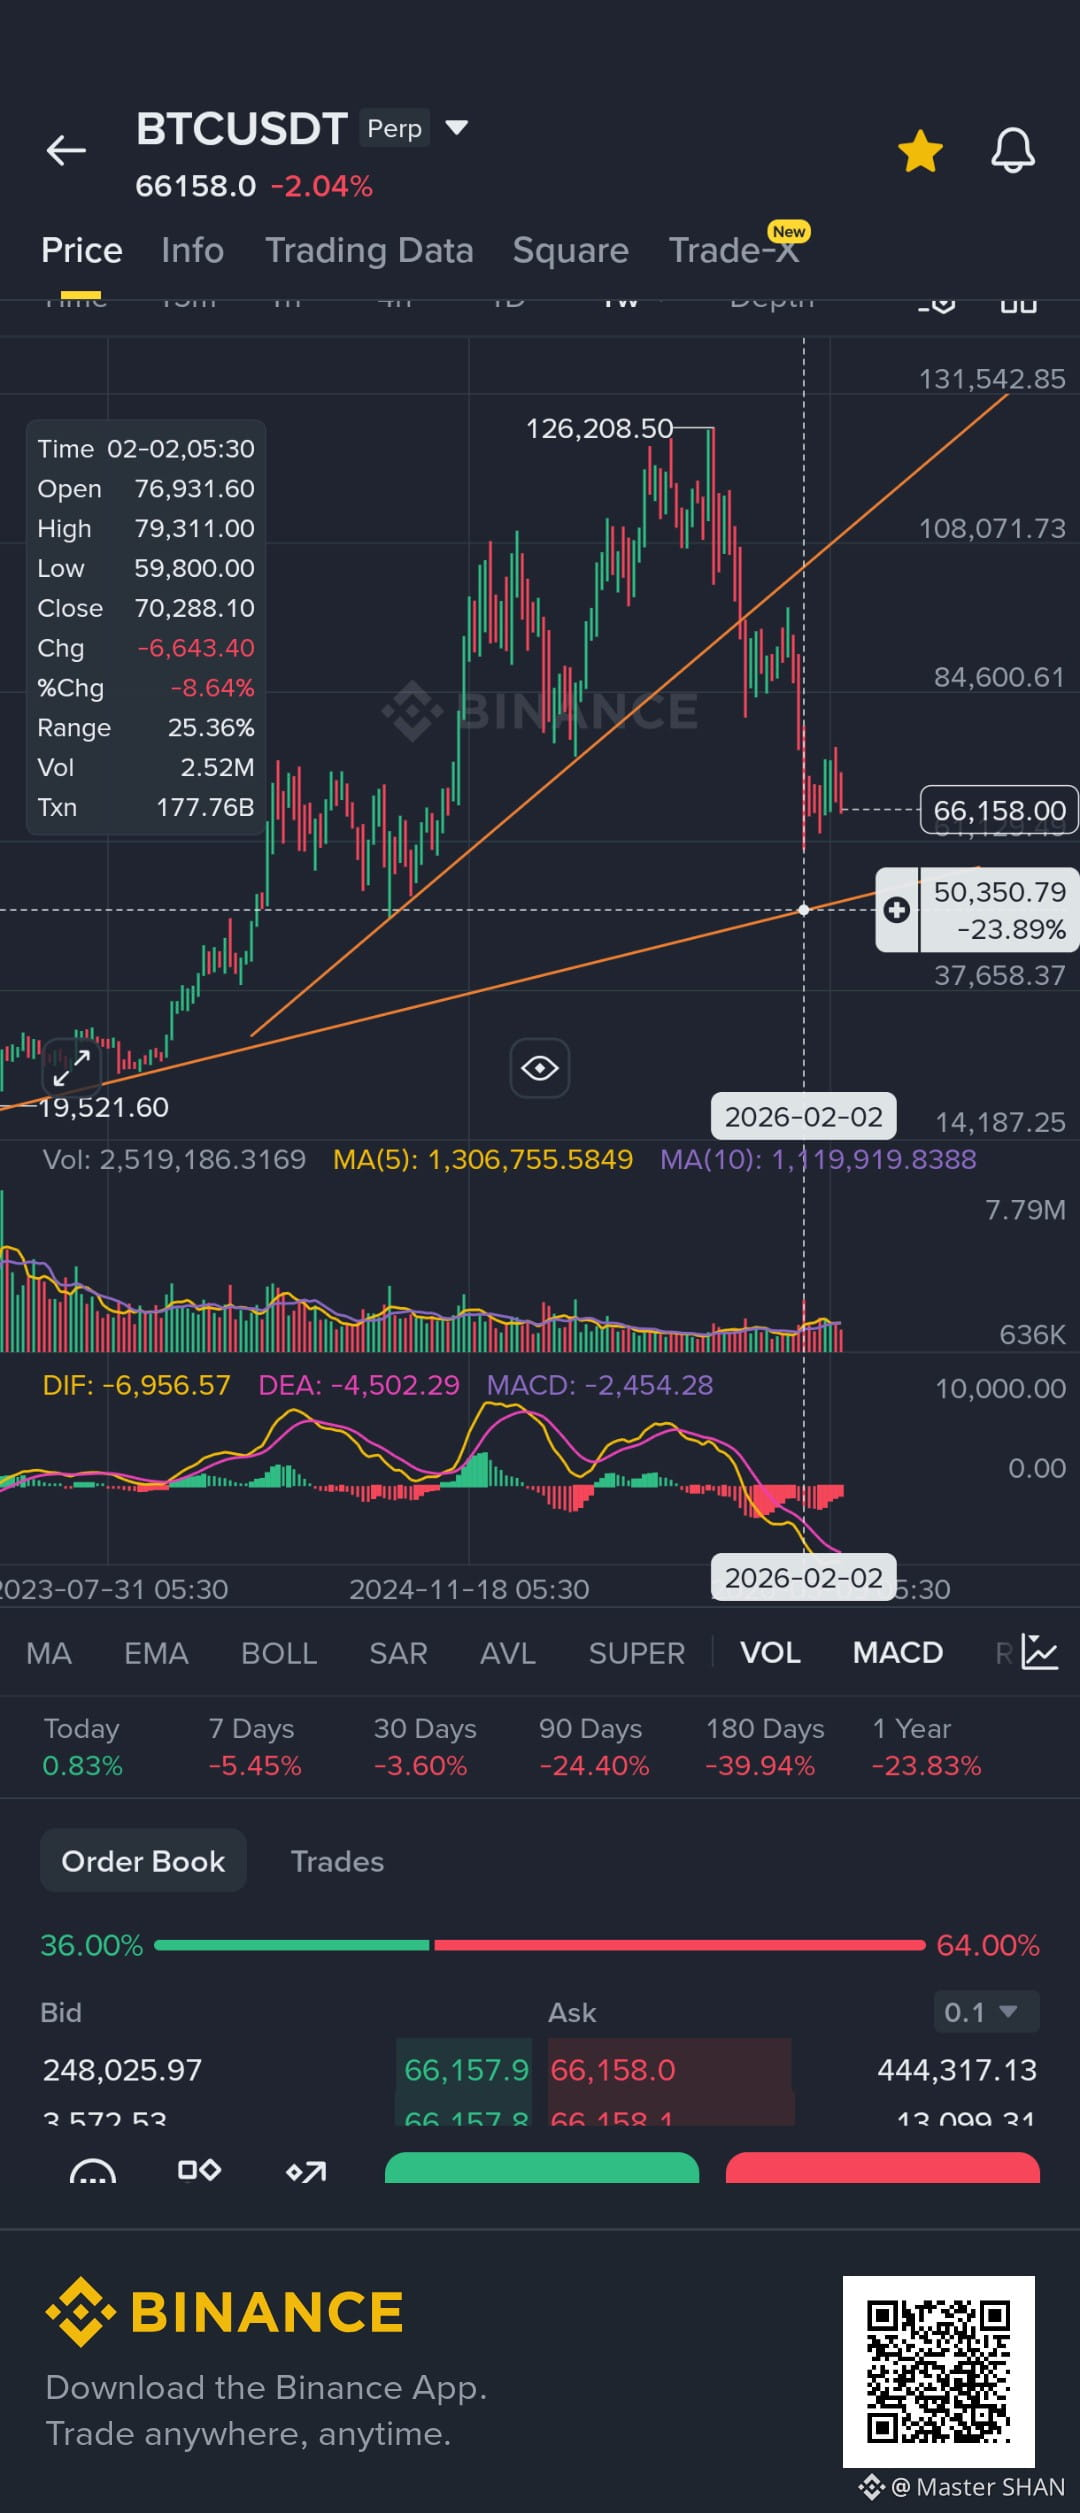Select the Trades tab
This screenshot has height=2513, width=1080.
click(x=337, y=1861)
